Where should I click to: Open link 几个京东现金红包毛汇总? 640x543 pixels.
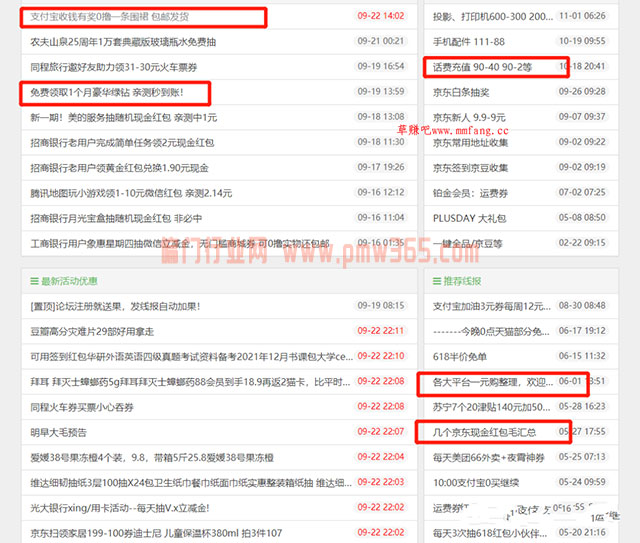pos(484,433)
